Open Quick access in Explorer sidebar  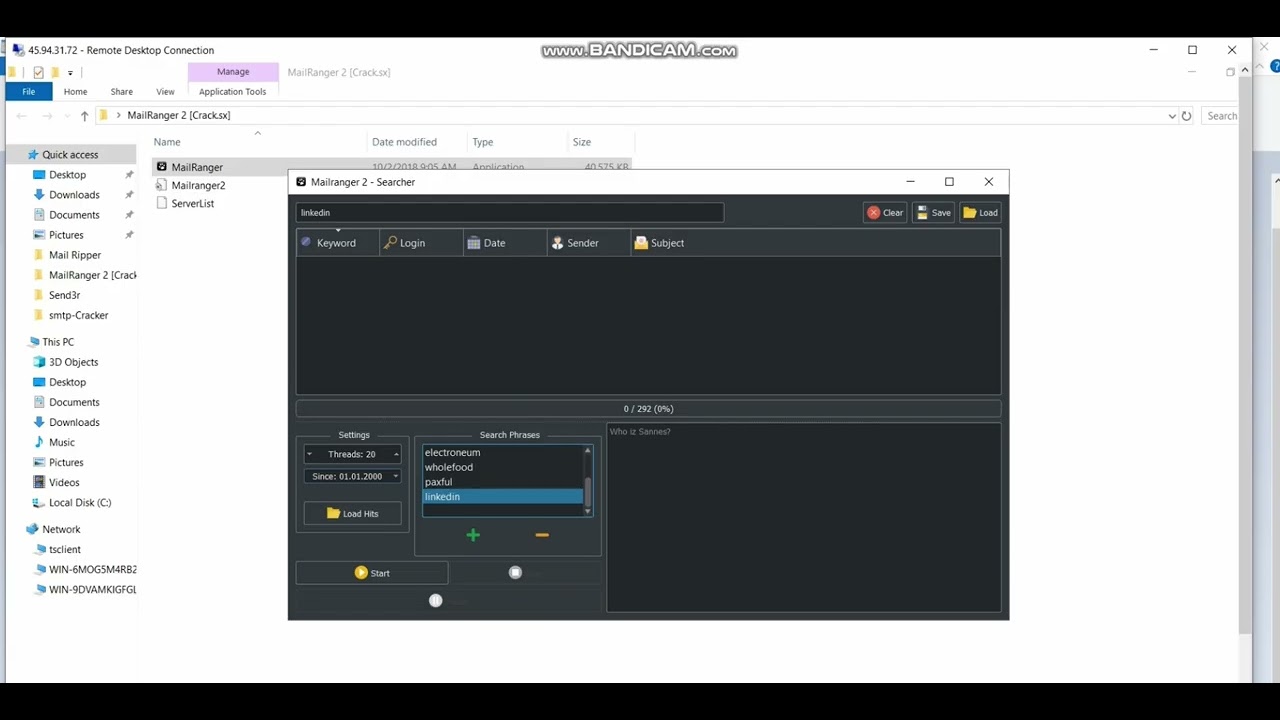point(70,155)
